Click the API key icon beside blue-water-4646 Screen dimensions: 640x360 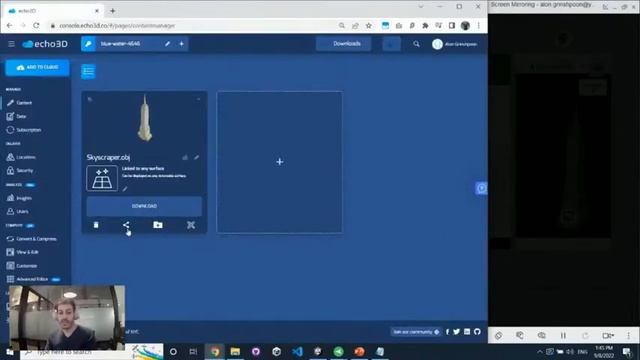(88, 44)
